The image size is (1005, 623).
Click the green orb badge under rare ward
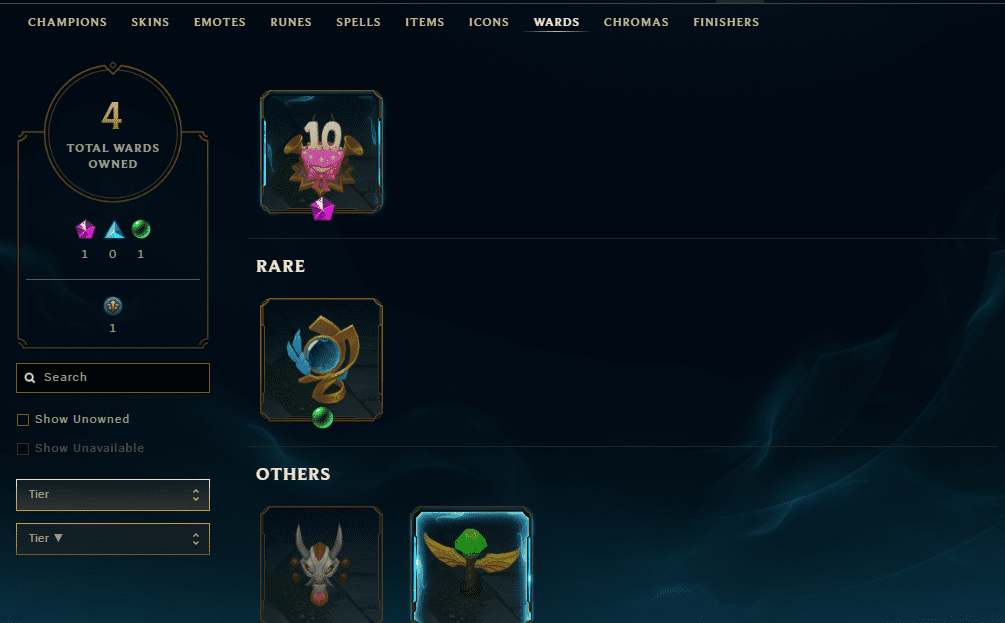322,417
